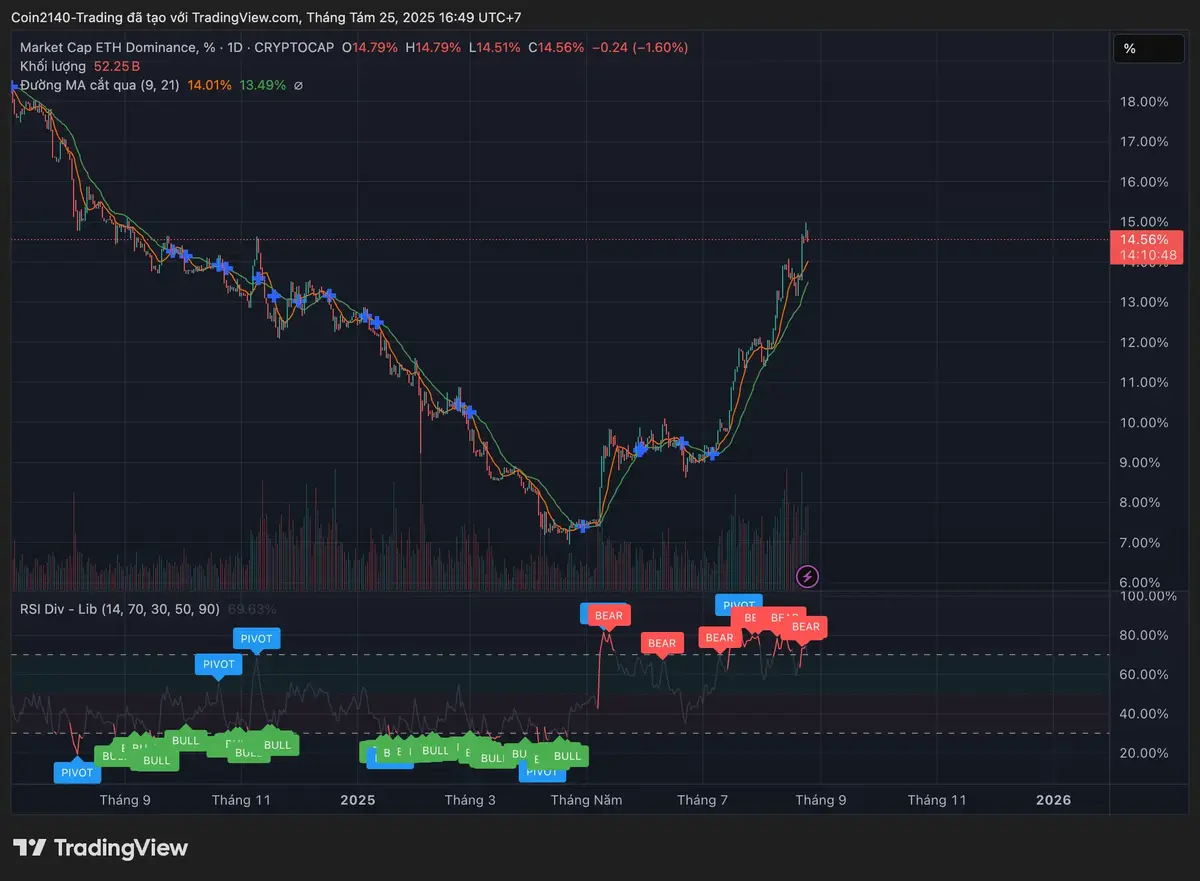The height and width of the screenshot is (881, 1200).
Task: Select the rightmost BEAR label in the RSI pane
Action: click(x=805, y=627)
